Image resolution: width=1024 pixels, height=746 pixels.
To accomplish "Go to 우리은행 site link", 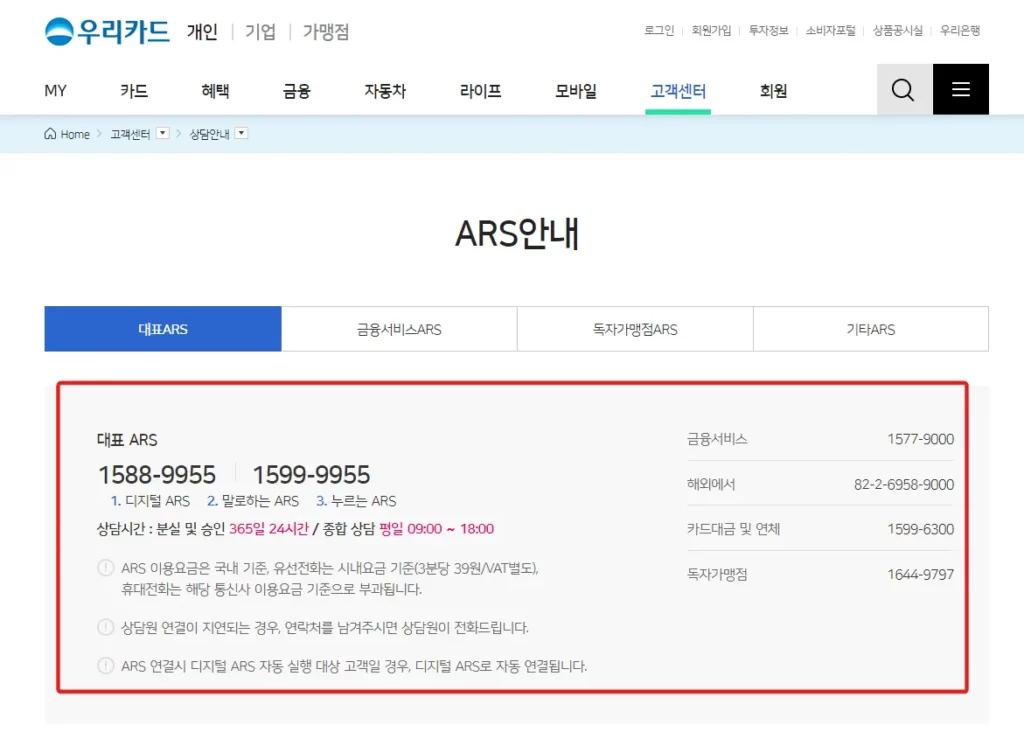I will [x=960, y=31].
